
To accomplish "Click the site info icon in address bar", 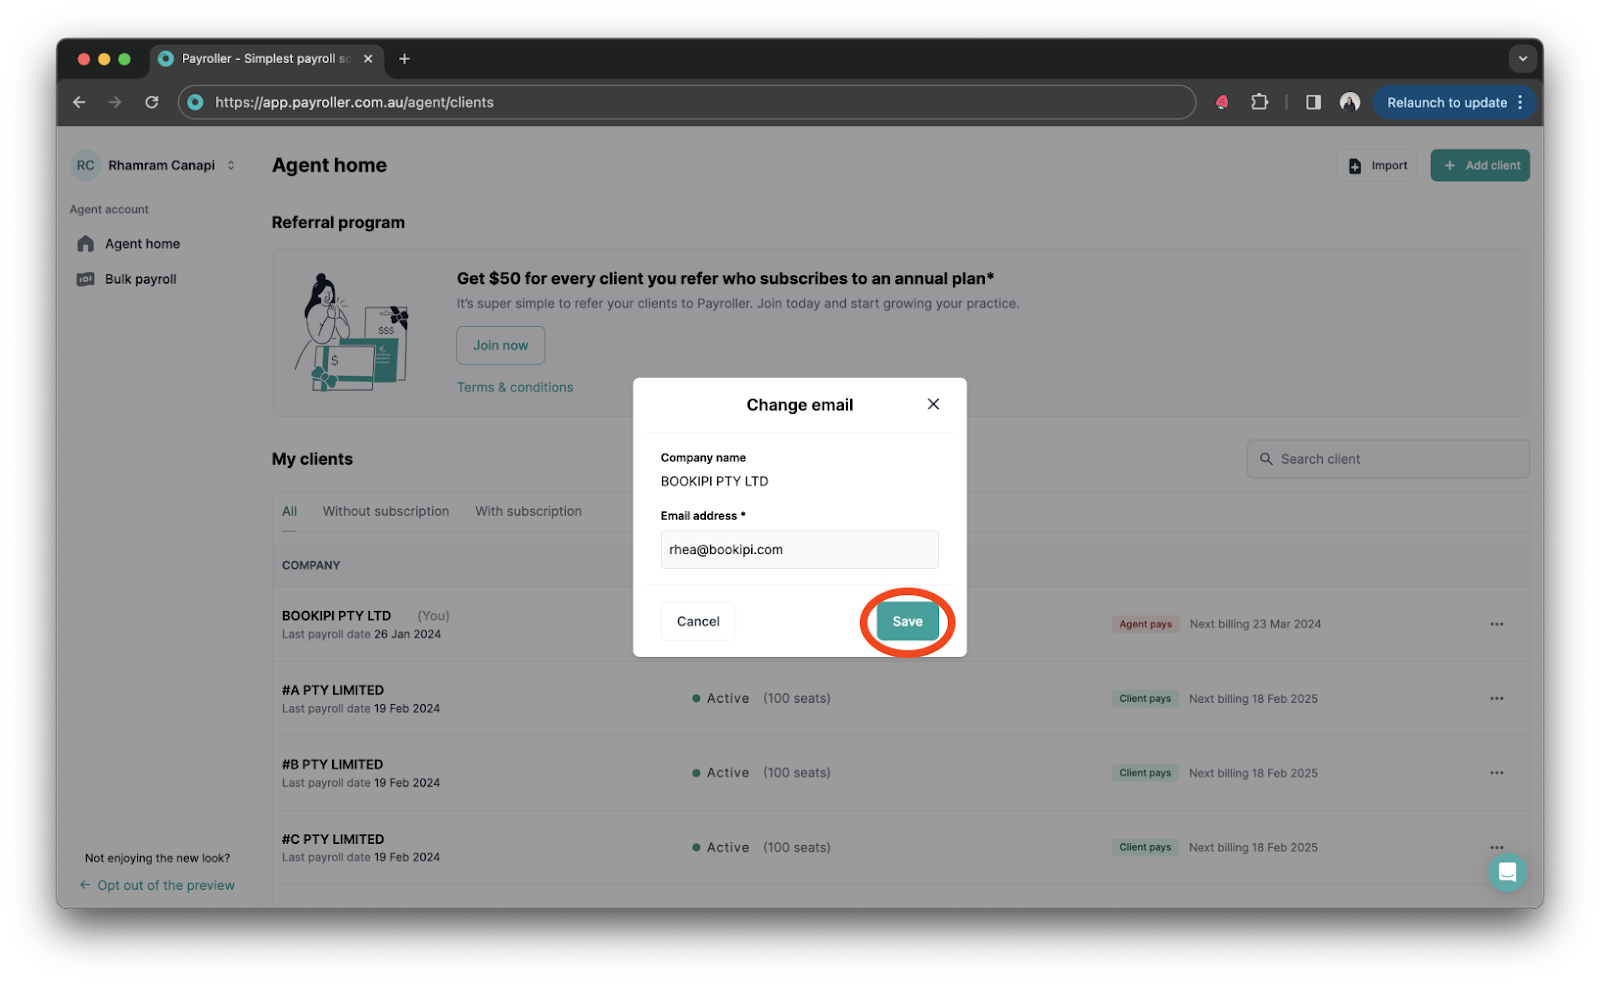I will point(196,102).
